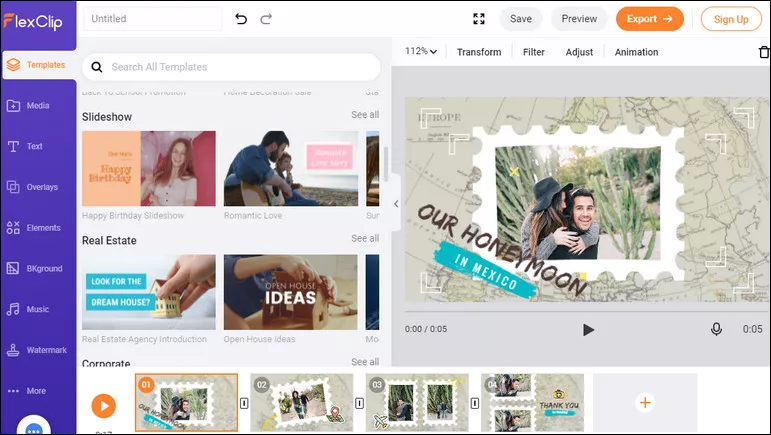This screenshot has height=435, width=771.
Task: Click the honeymoon couple photo in canvas
Action: point(578,203)
